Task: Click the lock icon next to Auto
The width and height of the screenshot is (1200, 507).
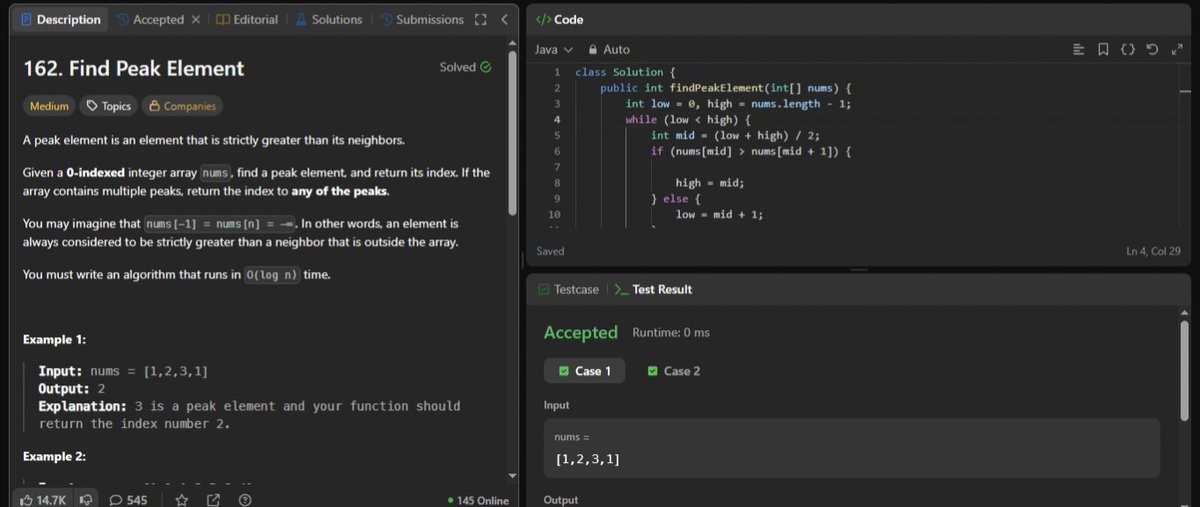Action: tap(593, 49)
